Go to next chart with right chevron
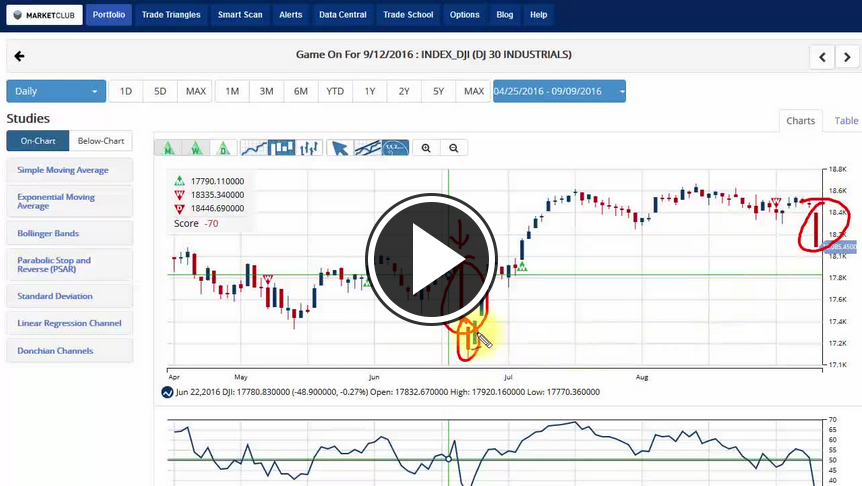The height and width of the screenshot is (486, 862). coord(847,56)
